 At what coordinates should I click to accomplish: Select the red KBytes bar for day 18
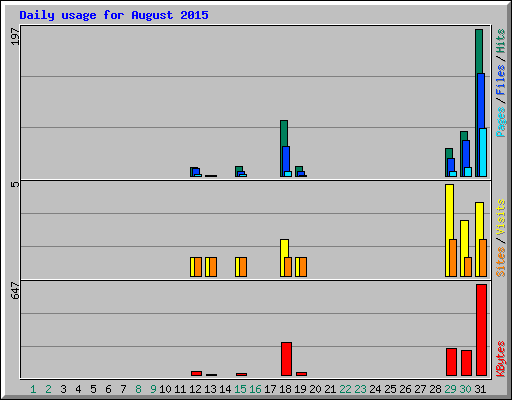[x=286, y=359]
